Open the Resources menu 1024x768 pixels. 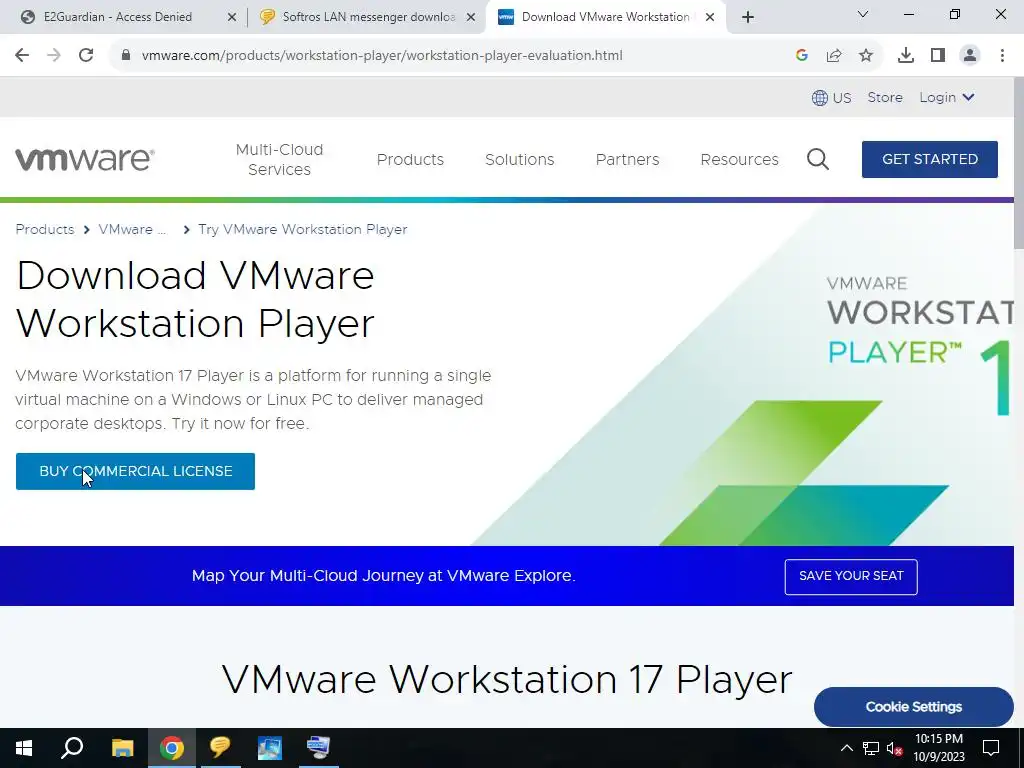point(739,159)
